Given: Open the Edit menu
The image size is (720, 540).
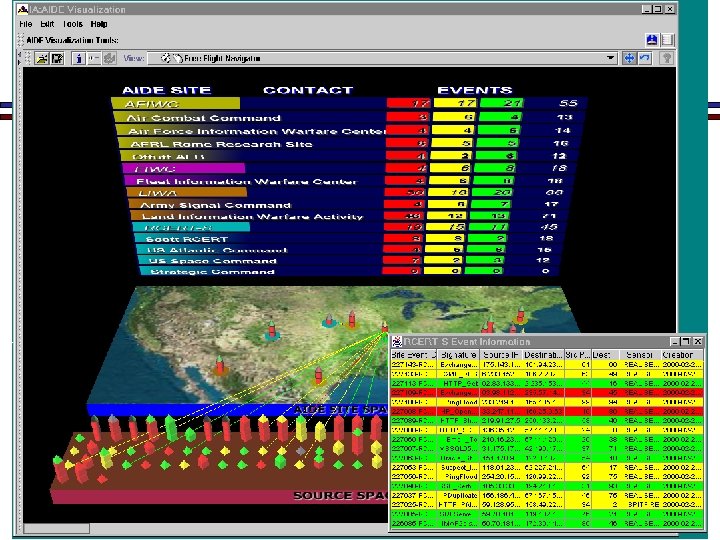Looking at the screenshot, I should [x=47, y=24].
